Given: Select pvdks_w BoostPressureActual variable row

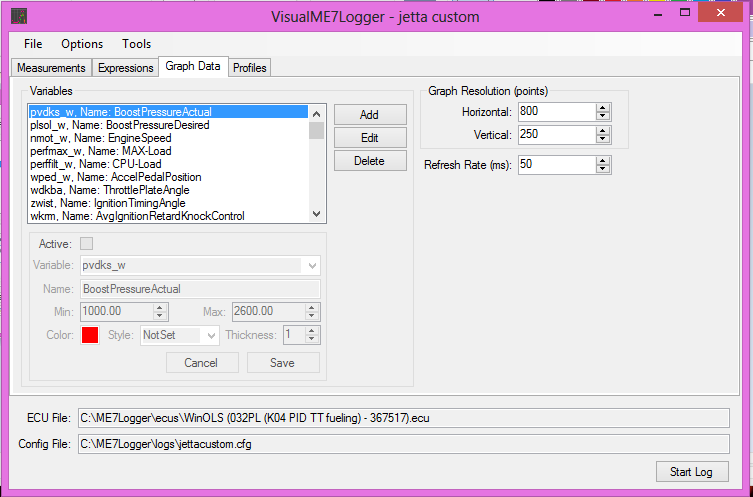Looking at the screenshot, I should pos(168,112).
